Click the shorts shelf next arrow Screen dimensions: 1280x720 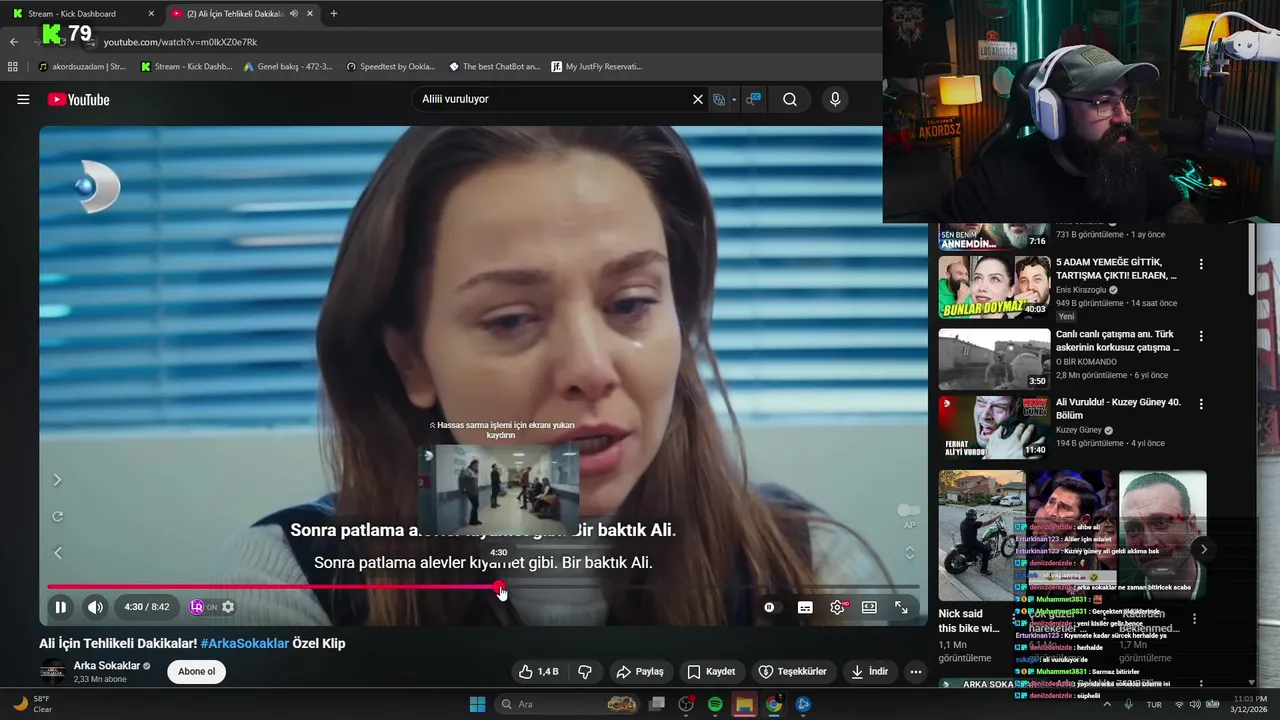(x=1203, y=549)
